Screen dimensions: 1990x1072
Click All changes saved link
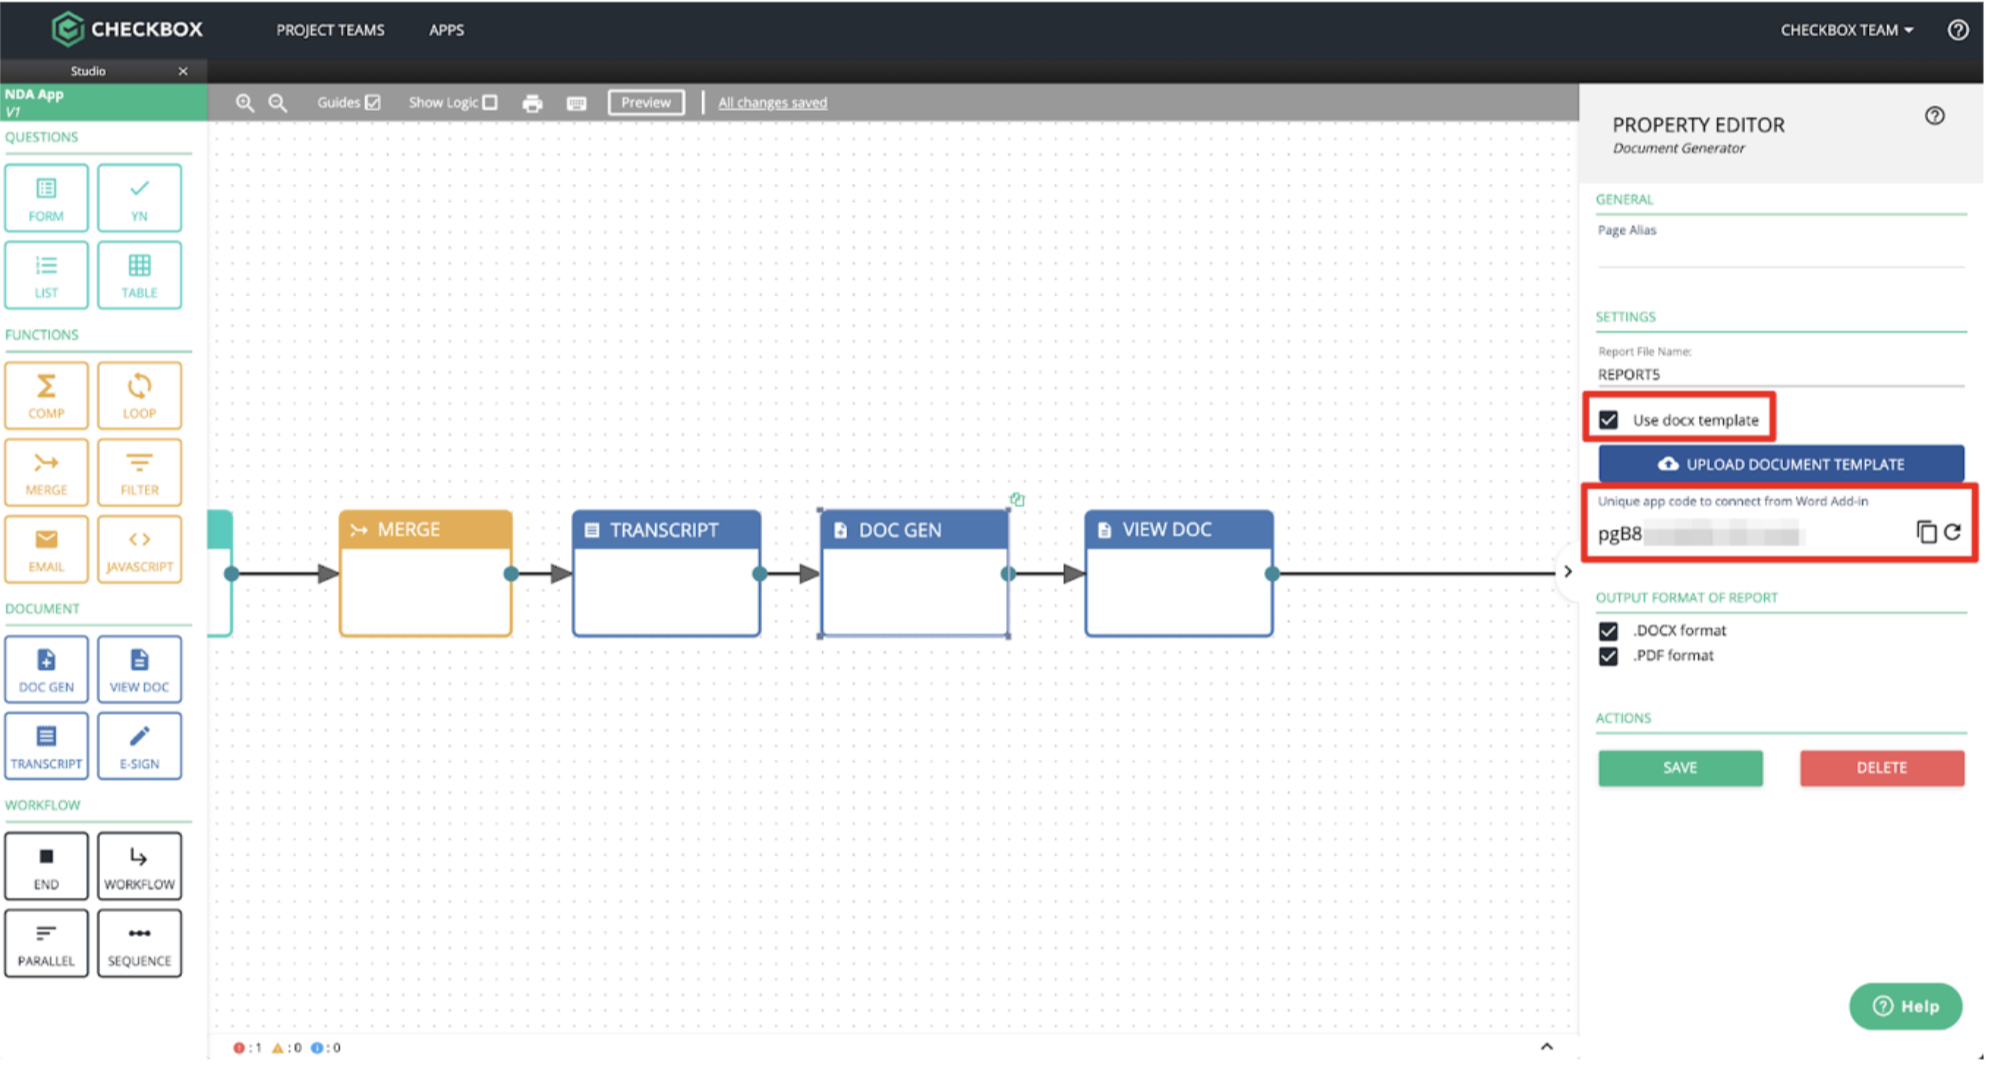pos(772,102)
